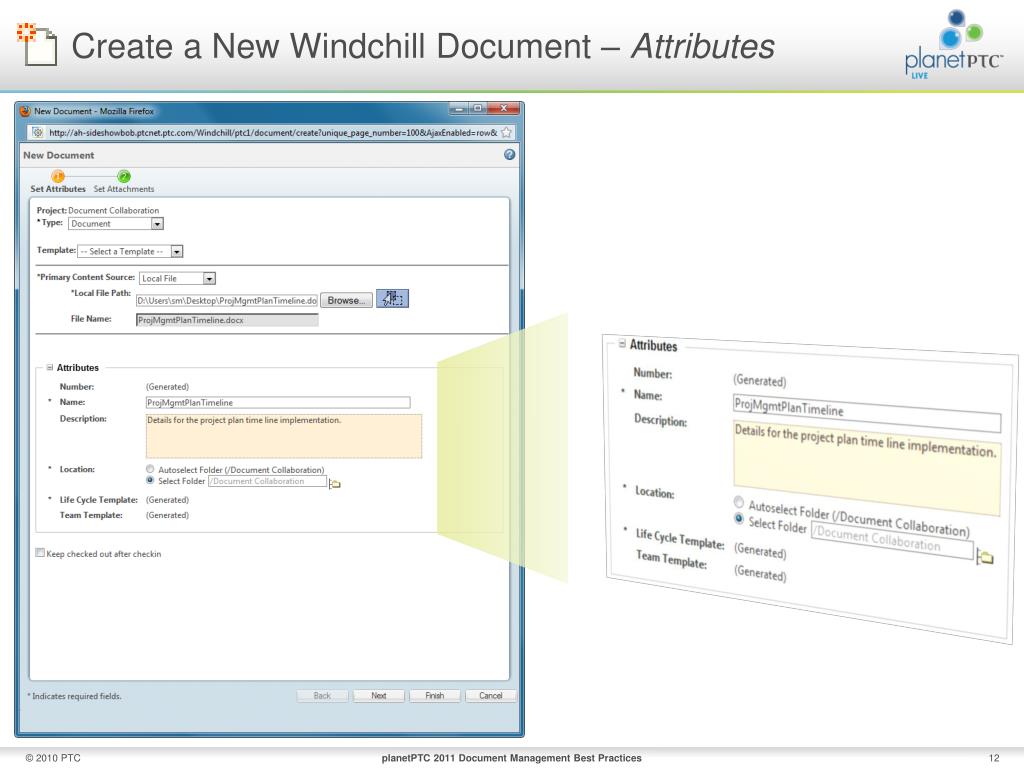Click the Life Cycle Template '(Generated)' value

point(167,500)
